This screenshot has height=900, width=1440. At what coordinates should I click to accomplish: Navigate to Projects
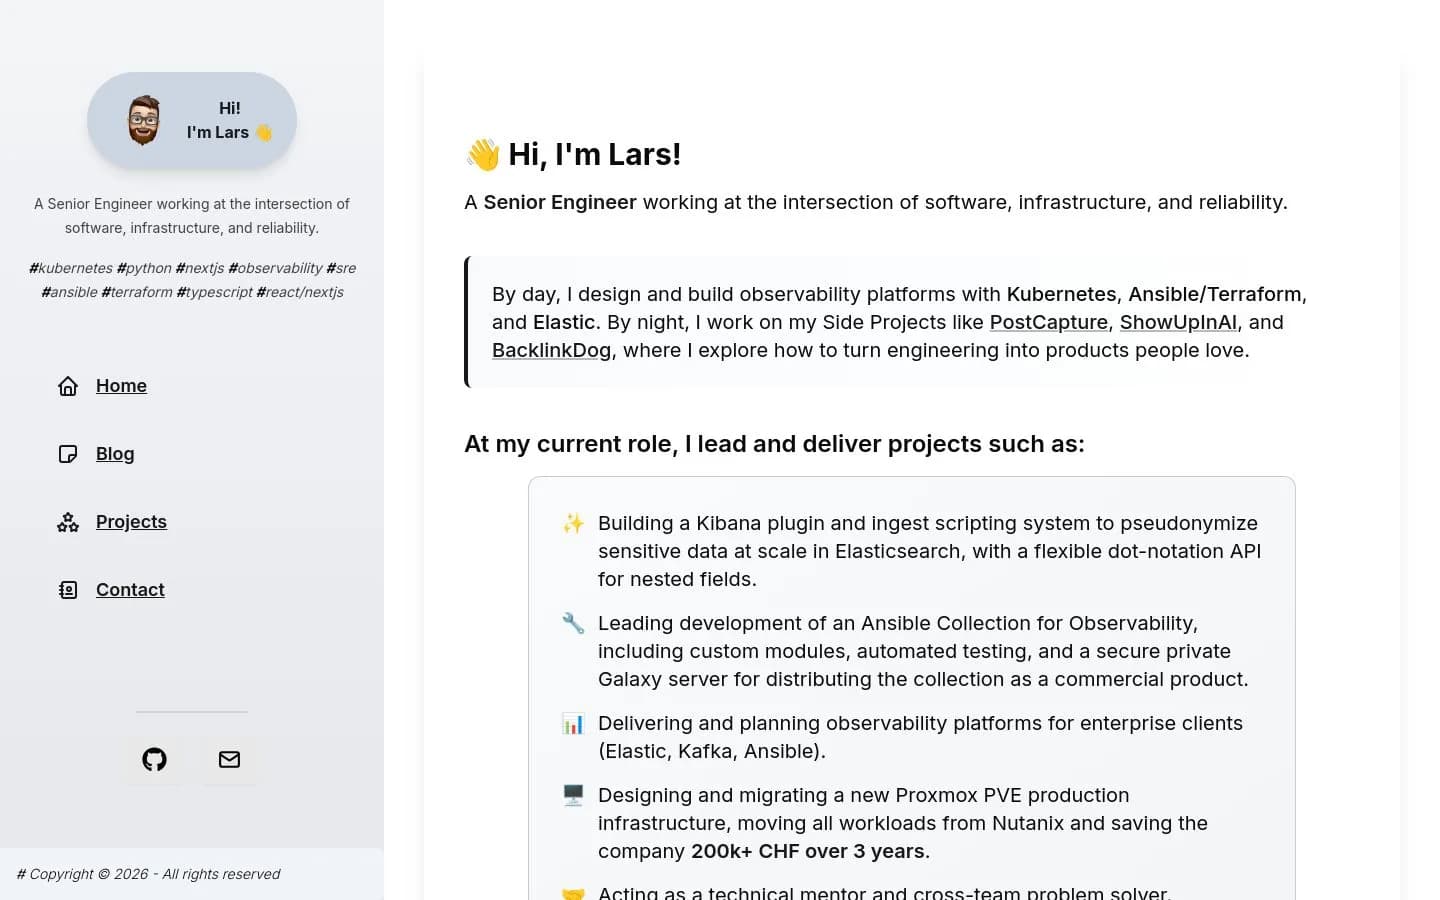click(x=131, y=522)
